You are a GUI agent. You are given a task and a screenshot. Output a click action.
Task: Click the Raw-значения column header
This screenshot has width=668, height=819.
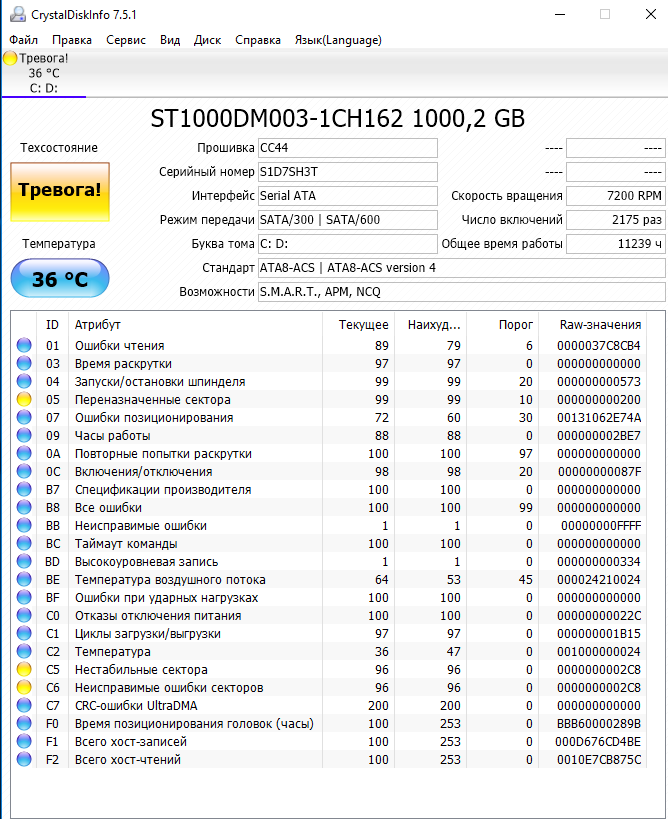[x=593, y=325]
